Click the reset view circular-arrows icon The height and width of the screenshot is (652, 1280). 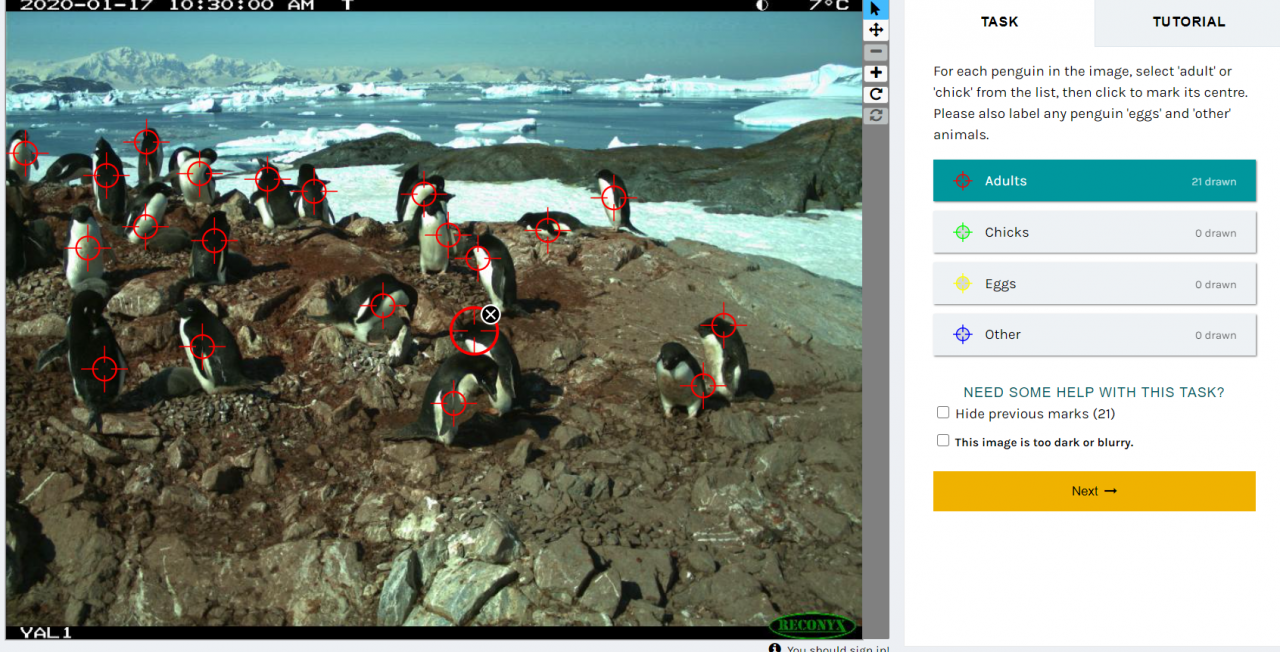pyautogui.click(x=876, y=115)
